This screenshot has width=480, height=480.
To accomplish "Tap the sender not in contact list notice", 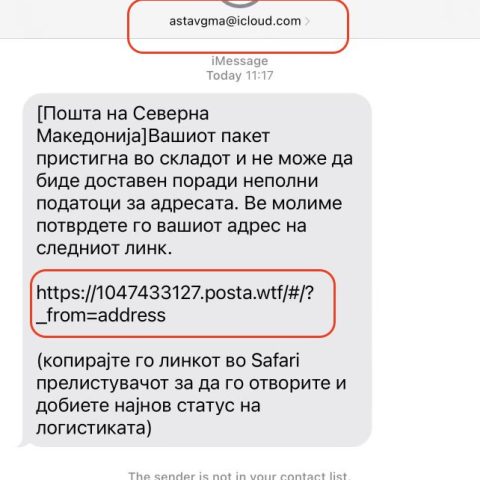I will pos(240,476).
